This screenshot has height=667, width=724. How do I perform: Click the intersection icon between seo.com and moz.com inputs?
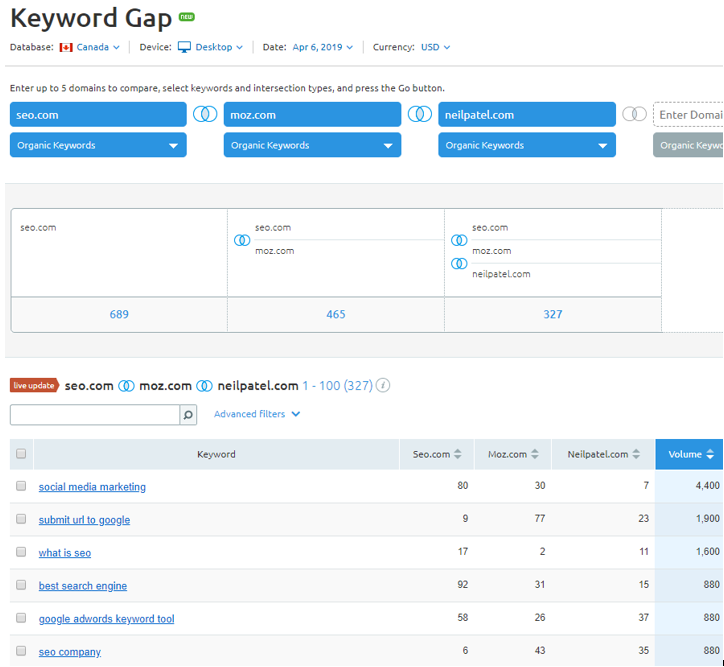click(x=205, y=114)
